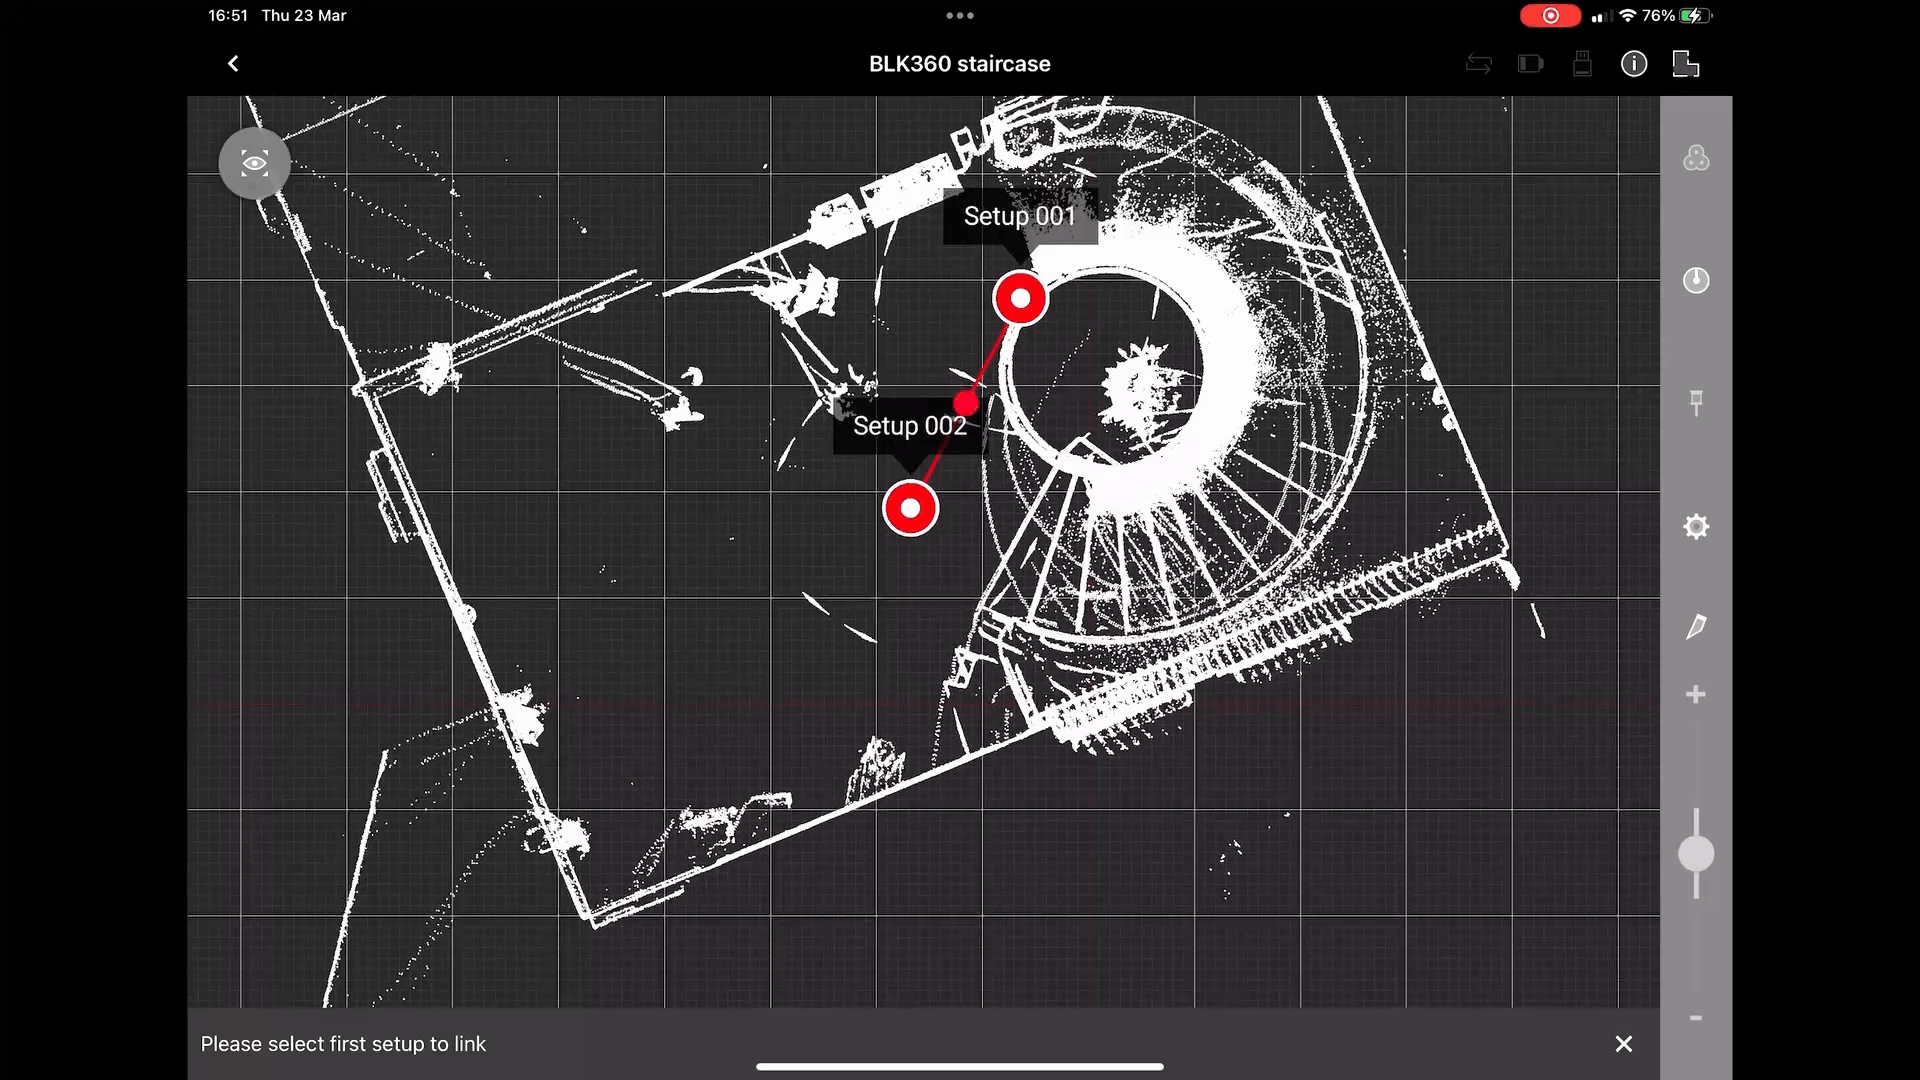Open the iOS options ellipsis menu
The image size is (1920, 1080).
coord(959,16)
